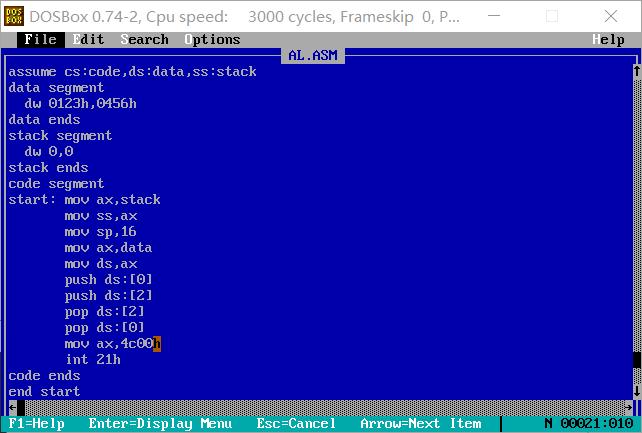The height and width of the screenshot is (433, 642).
Task: Click the horizontal scrollbar left arrow
Action: point(13,407)
